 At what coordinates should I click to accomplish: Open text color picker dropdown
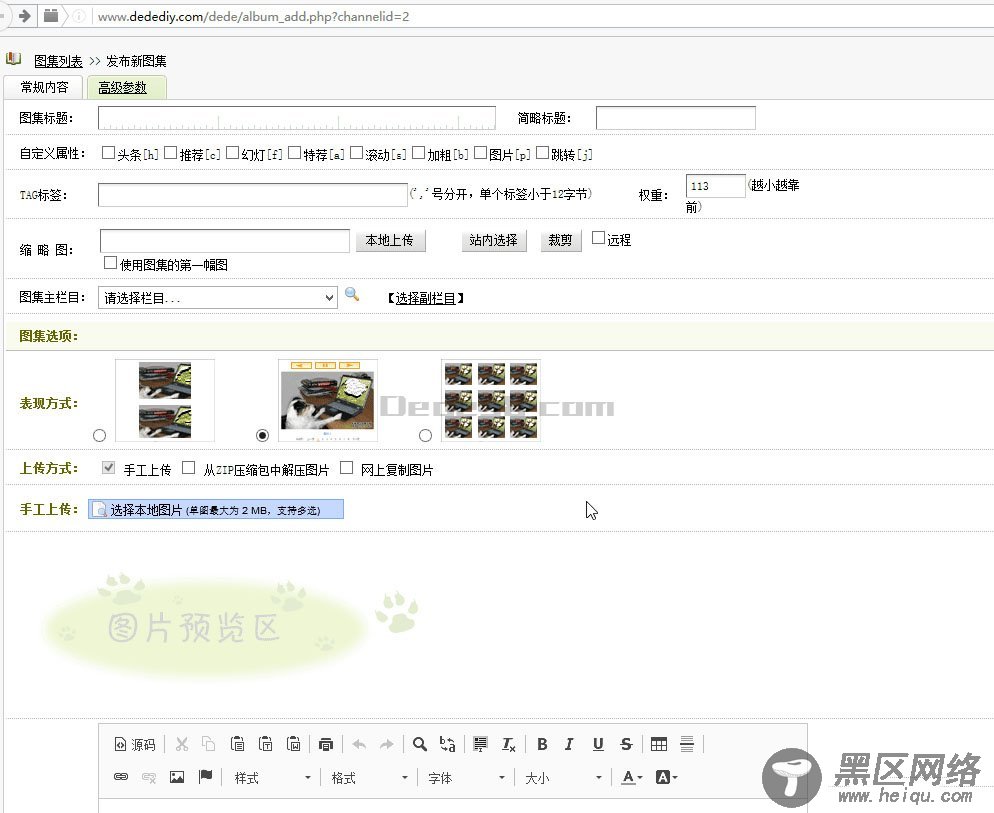coord(632,777)
